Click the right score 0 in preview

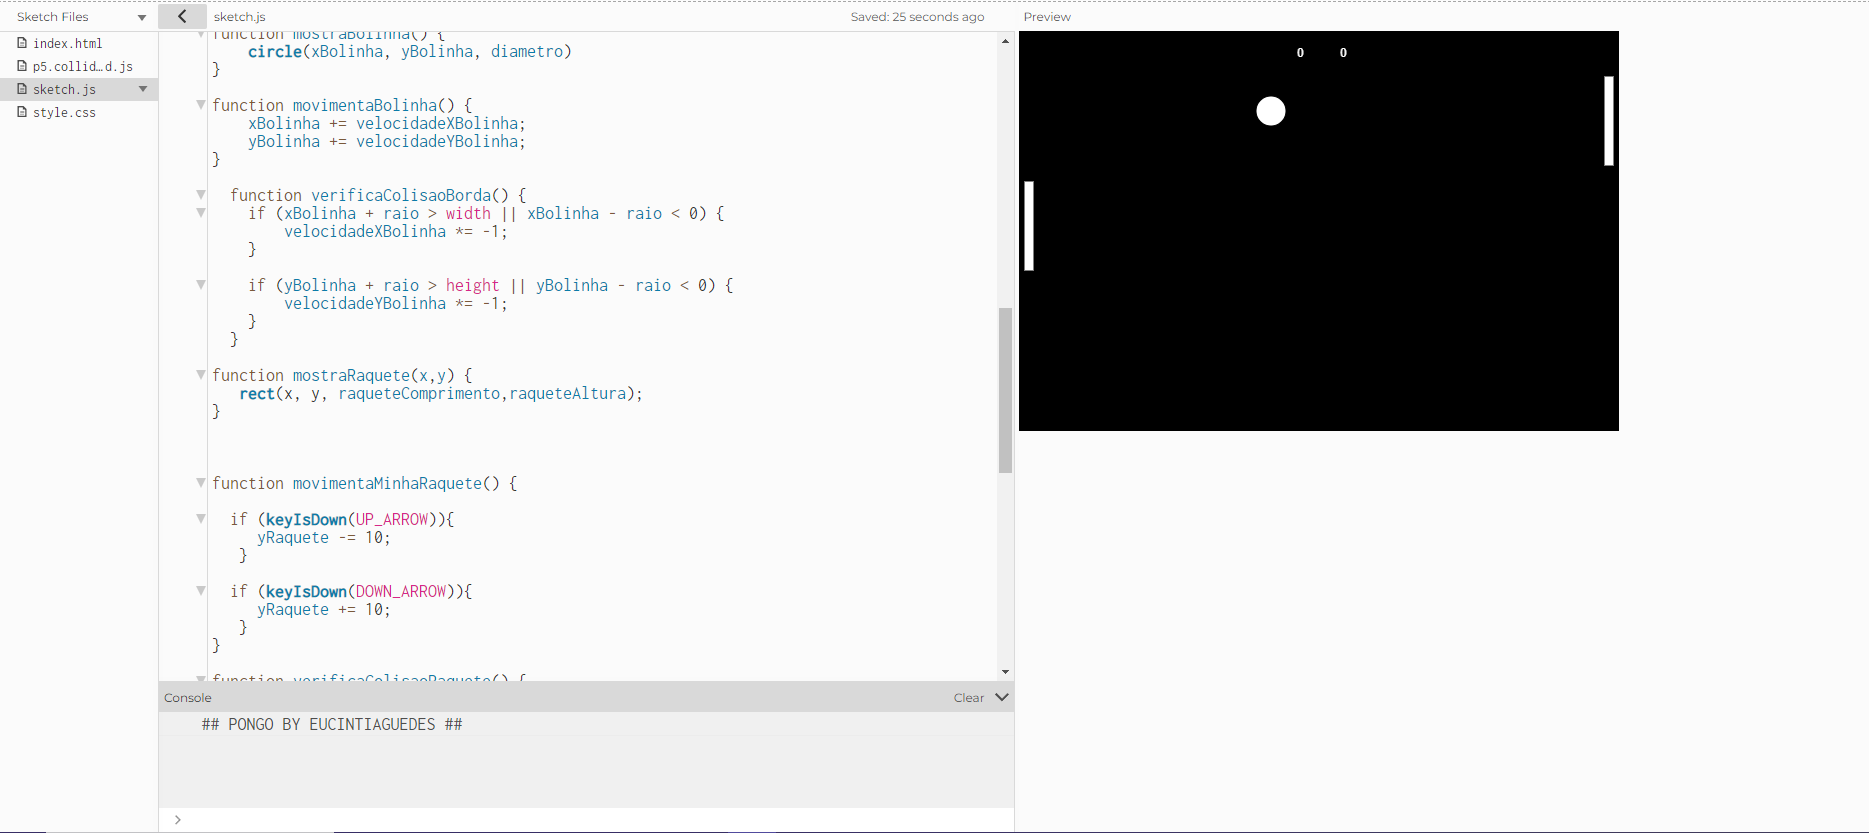click(x=1343, y=53)
